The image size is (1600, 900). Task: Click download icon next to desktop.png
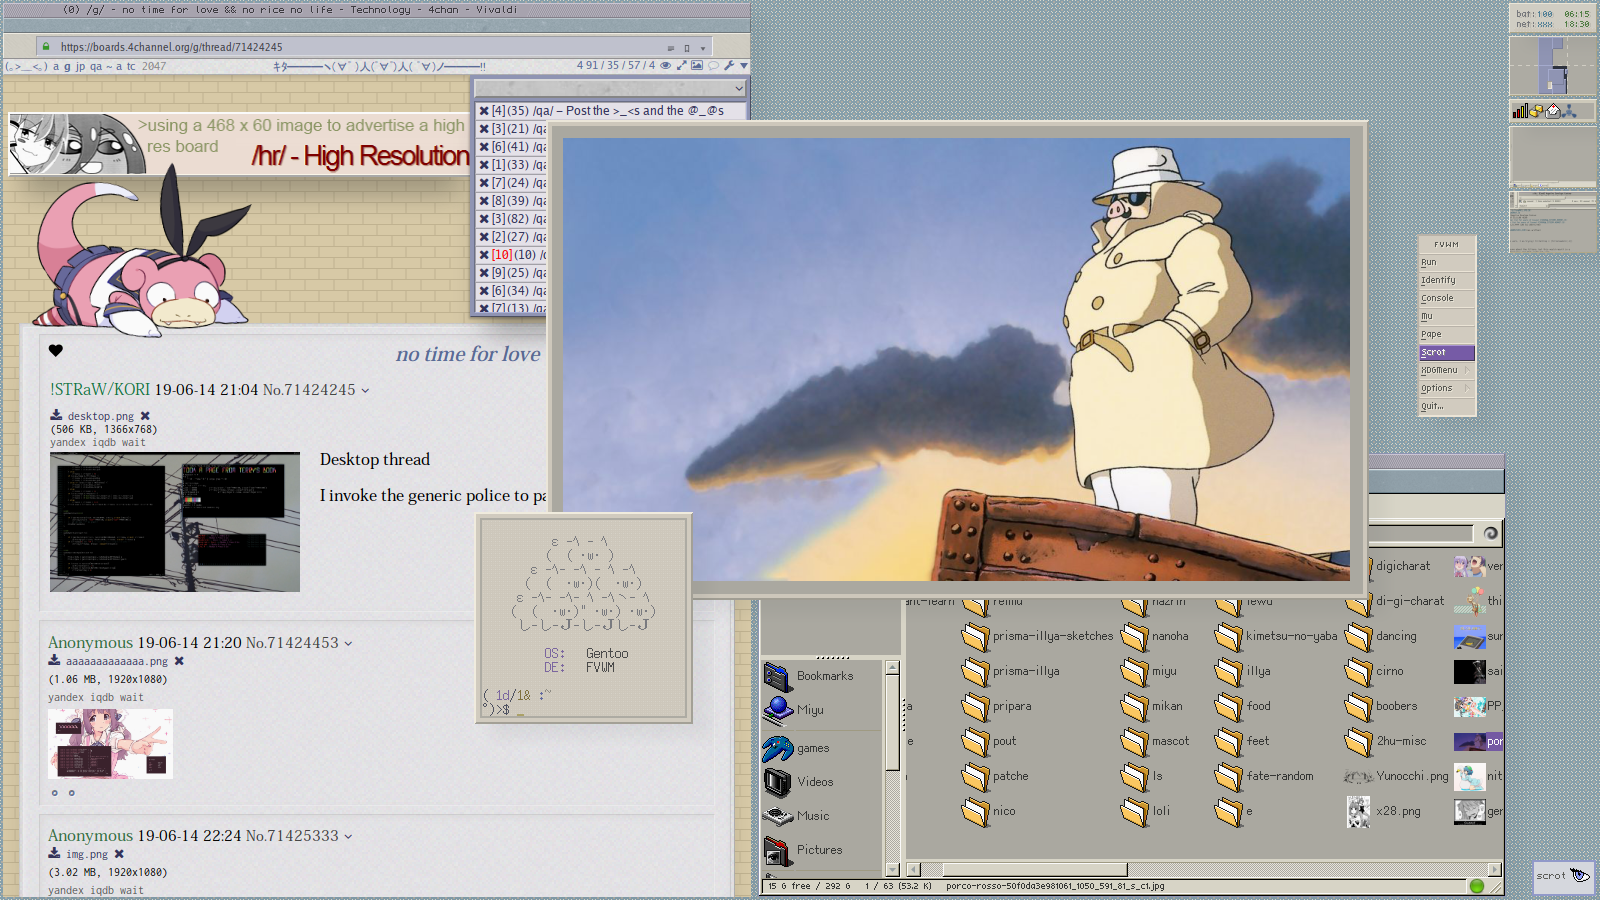(x=56, y=416)
